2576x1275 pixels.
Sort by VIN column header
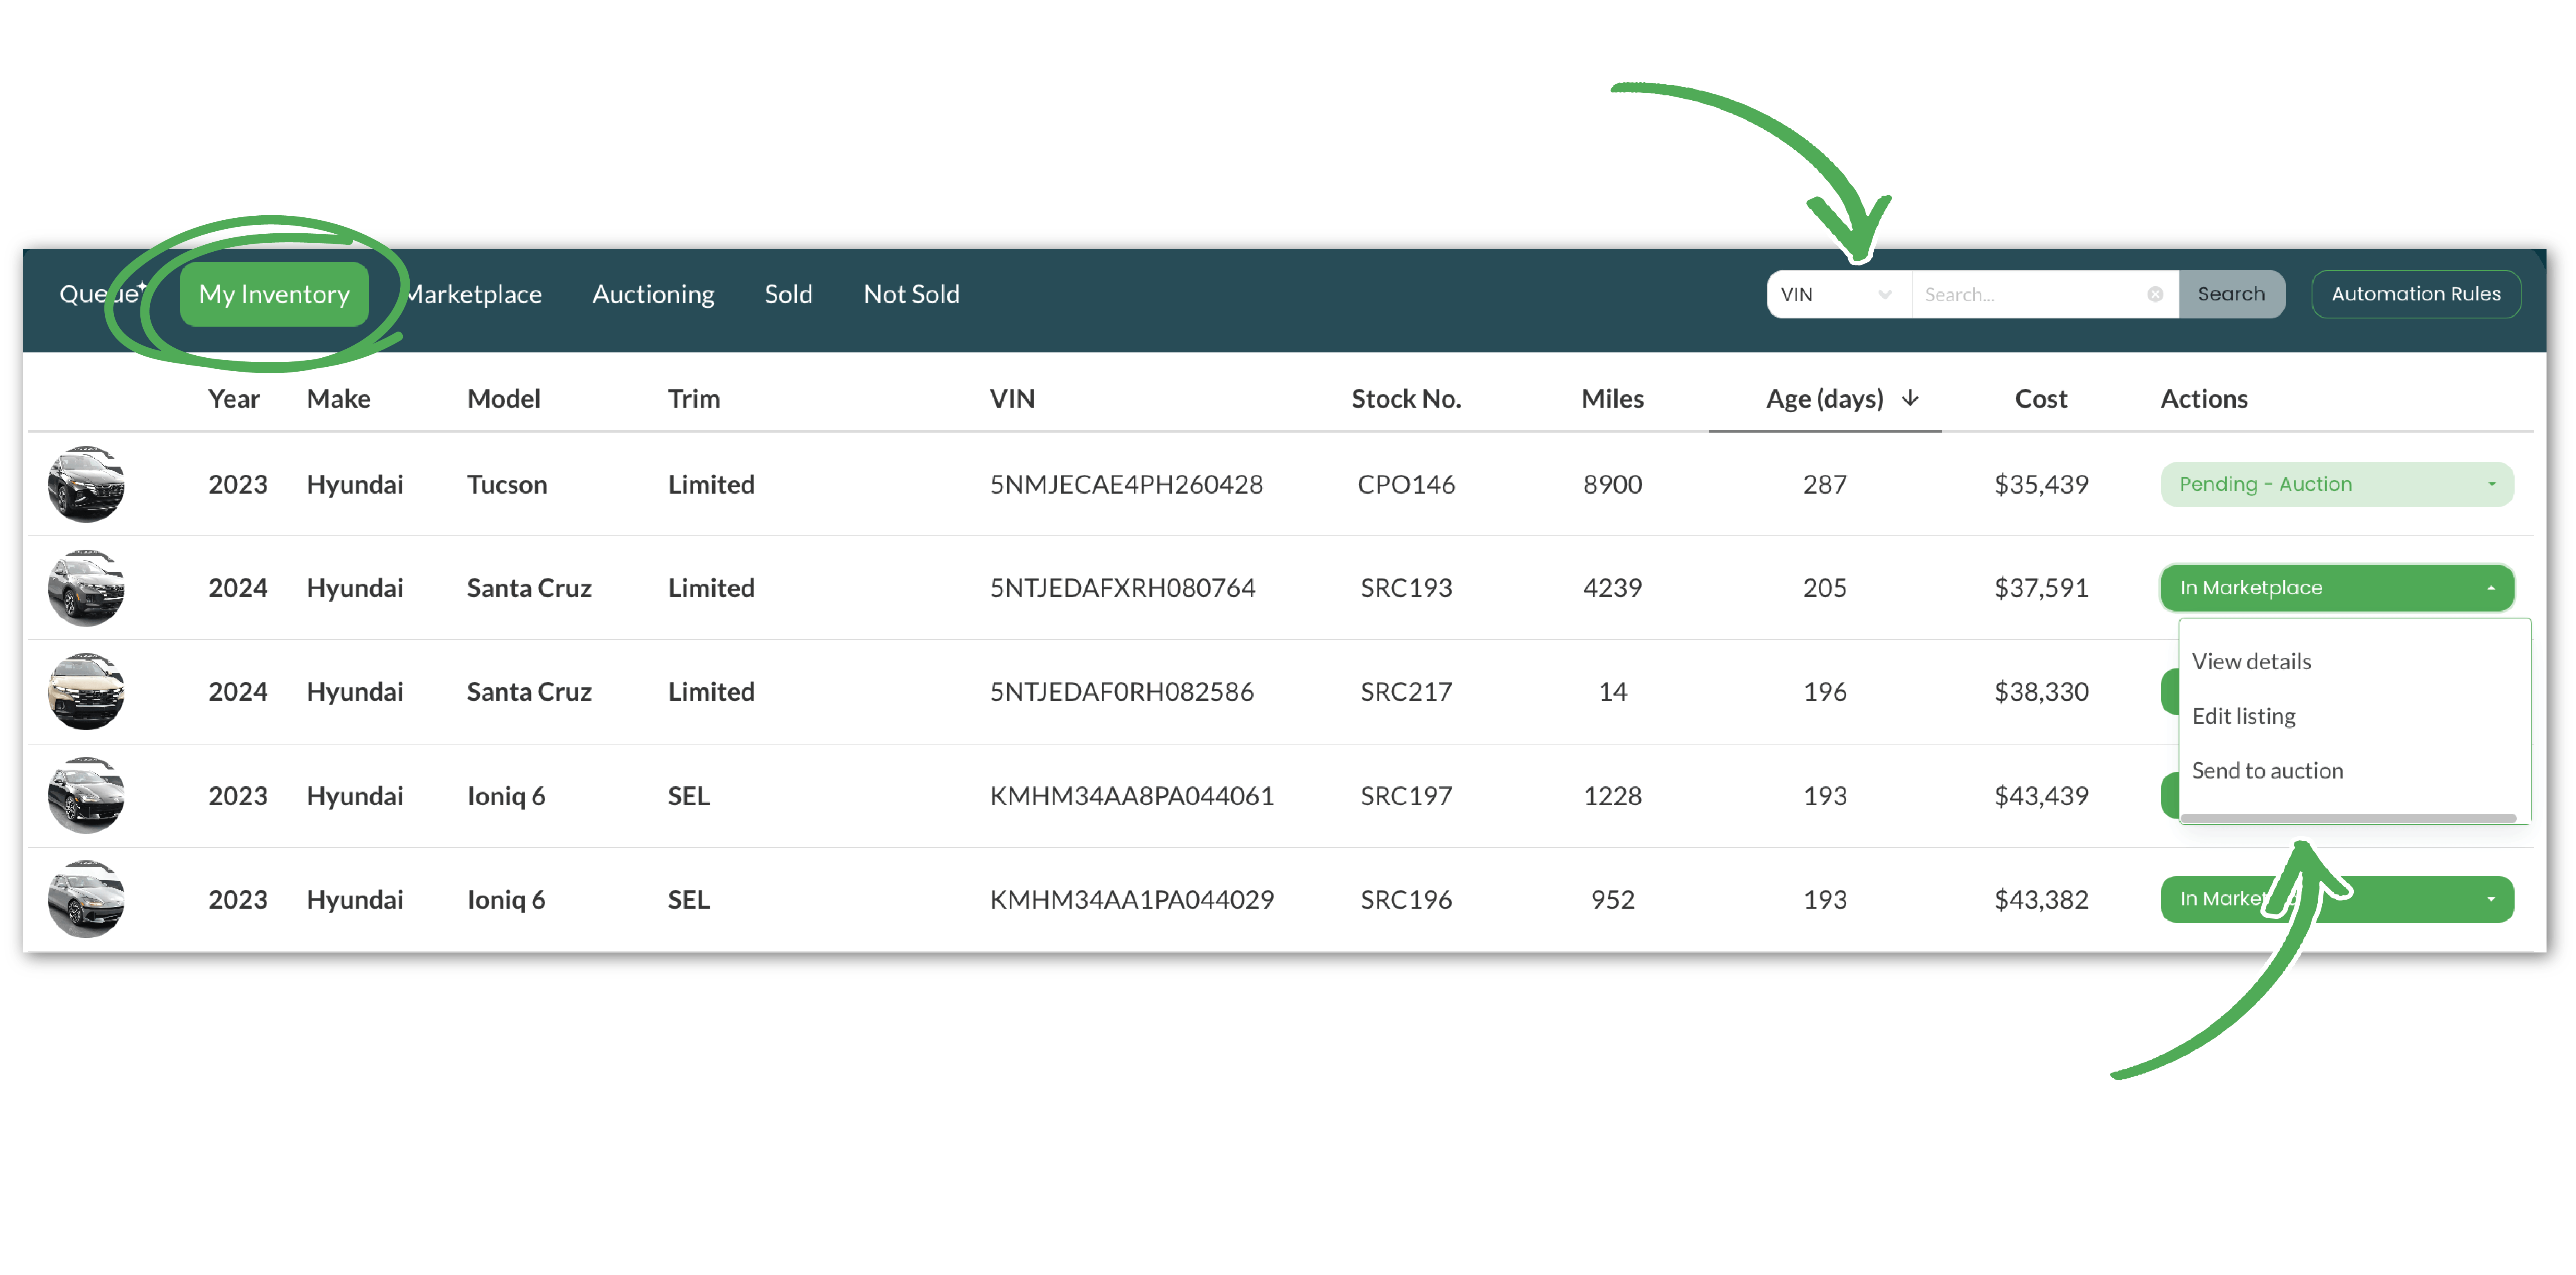(x=1012, y=399)
